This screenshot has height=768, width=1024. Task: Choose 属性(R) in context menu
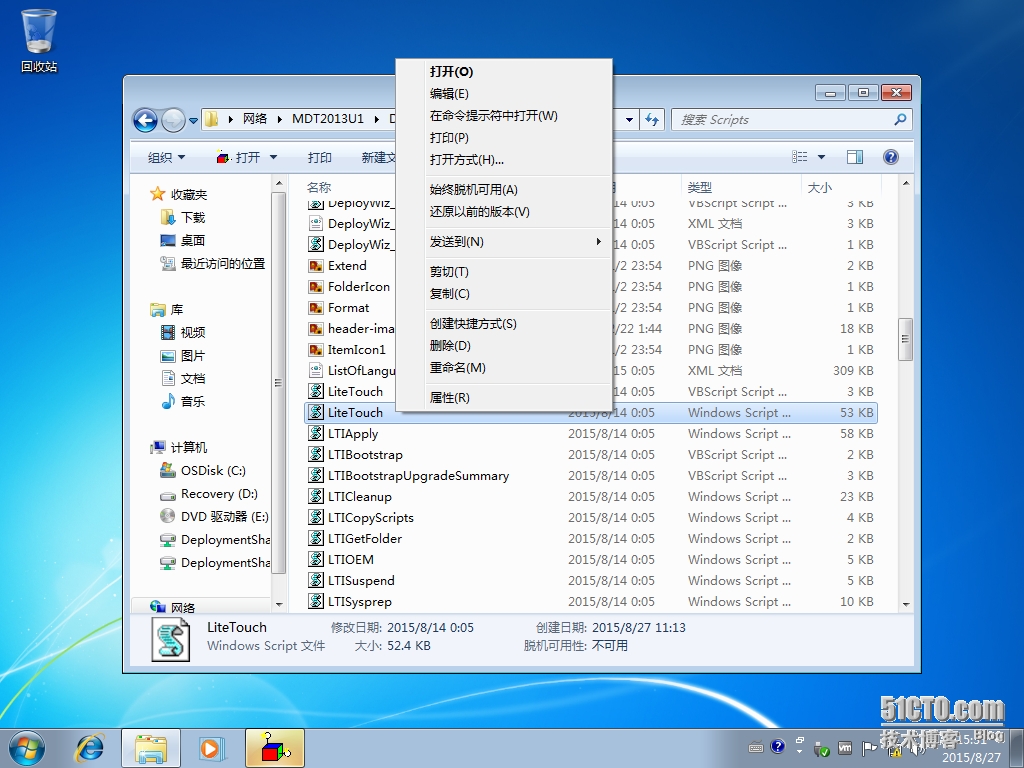504,398
